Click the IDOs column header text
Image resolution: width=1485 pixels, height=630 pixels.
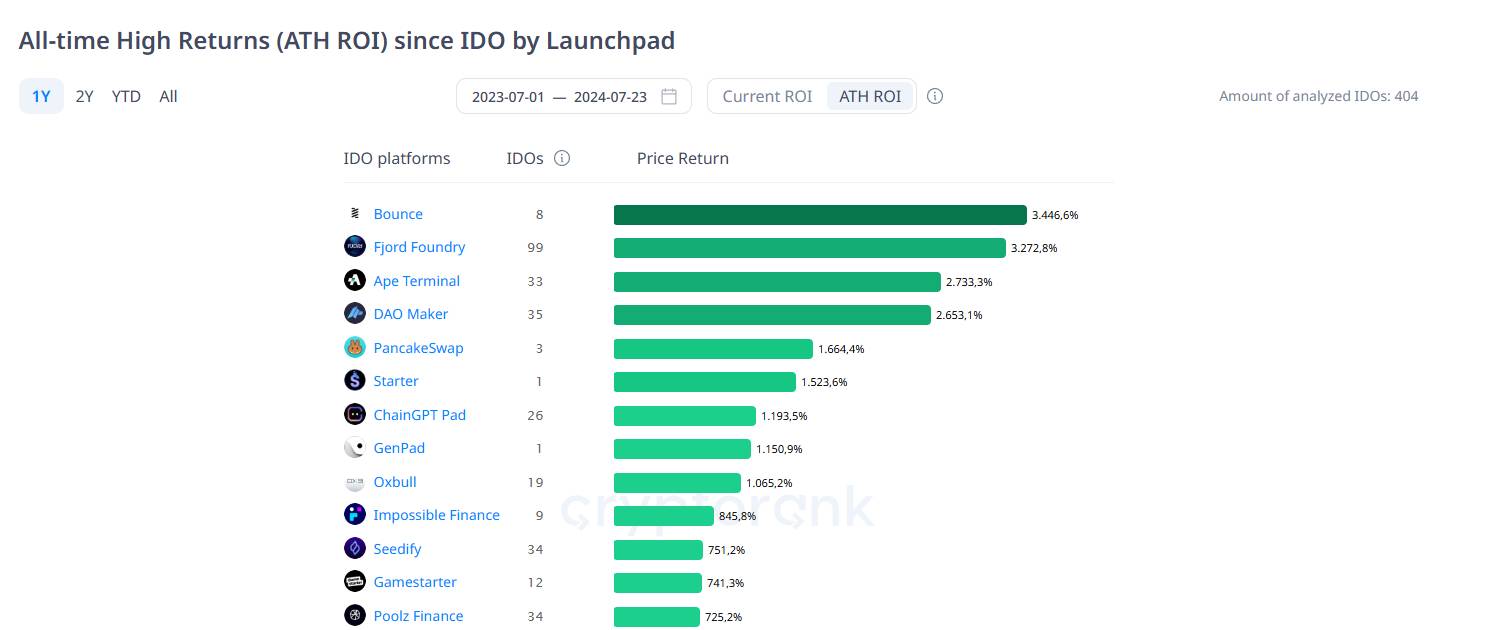tap(525, 158)
